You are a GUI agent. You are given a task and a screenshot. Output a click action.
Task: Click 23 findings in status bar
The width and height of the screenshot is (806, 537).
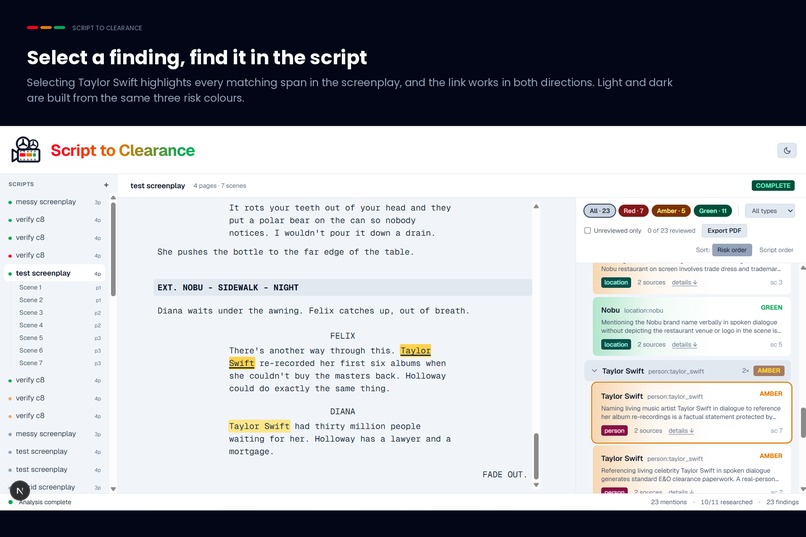coord(782,502)
